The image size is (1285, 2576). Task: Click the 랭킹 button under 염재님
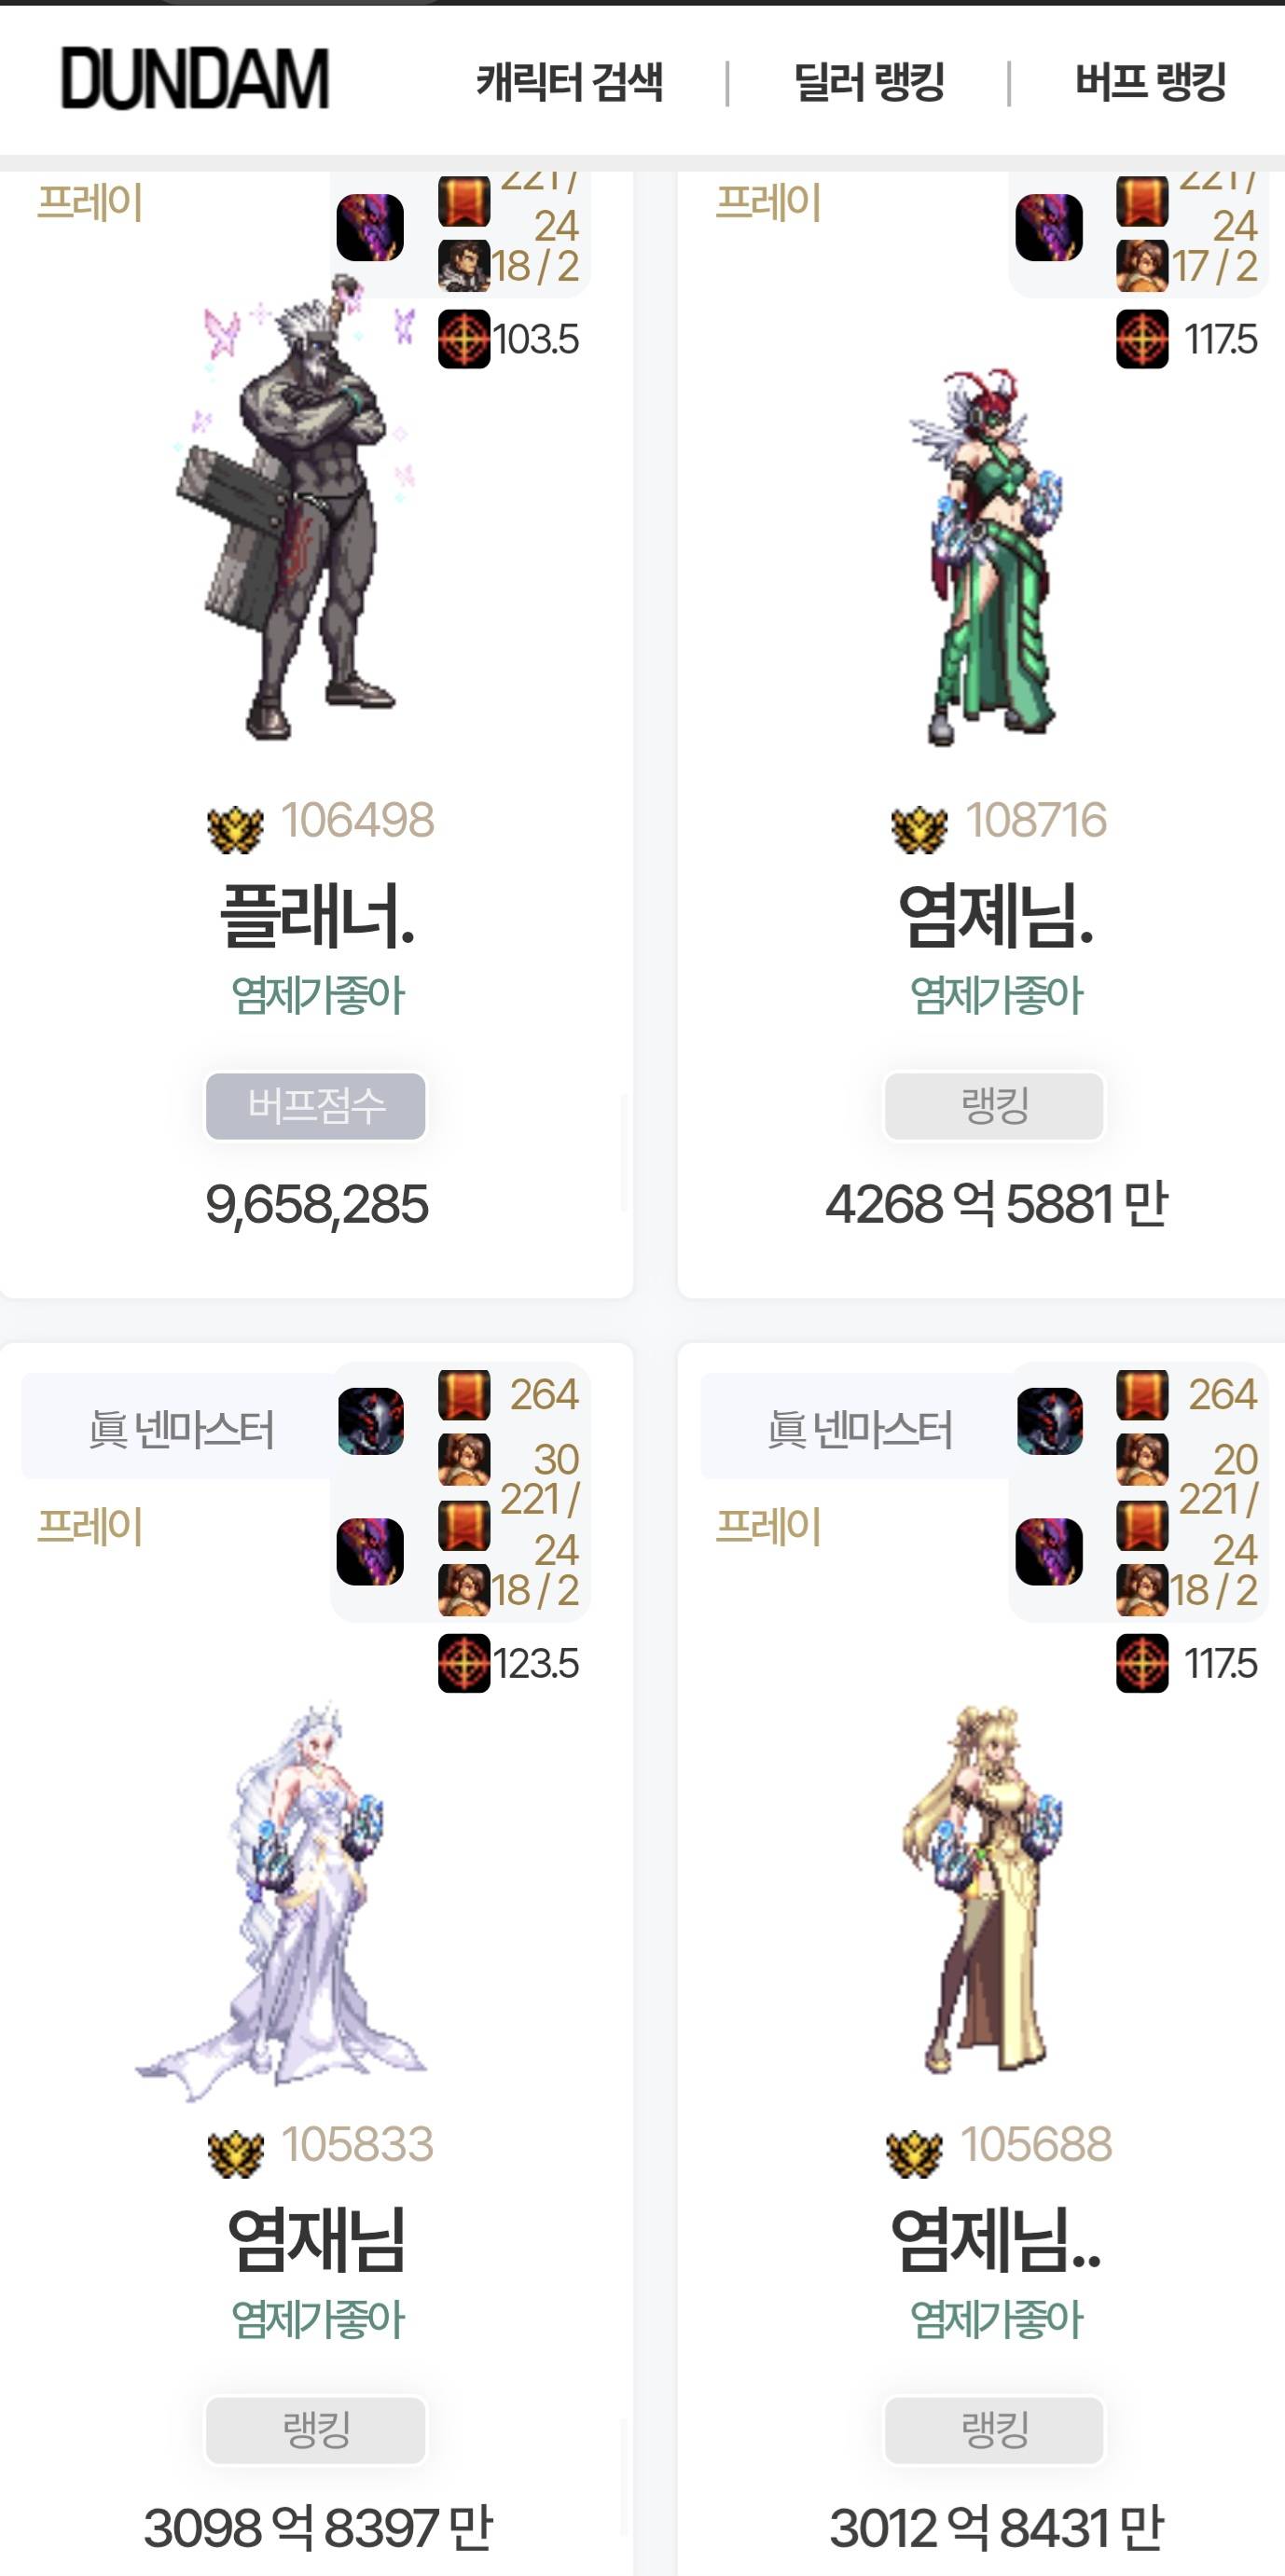point(316,2430)
